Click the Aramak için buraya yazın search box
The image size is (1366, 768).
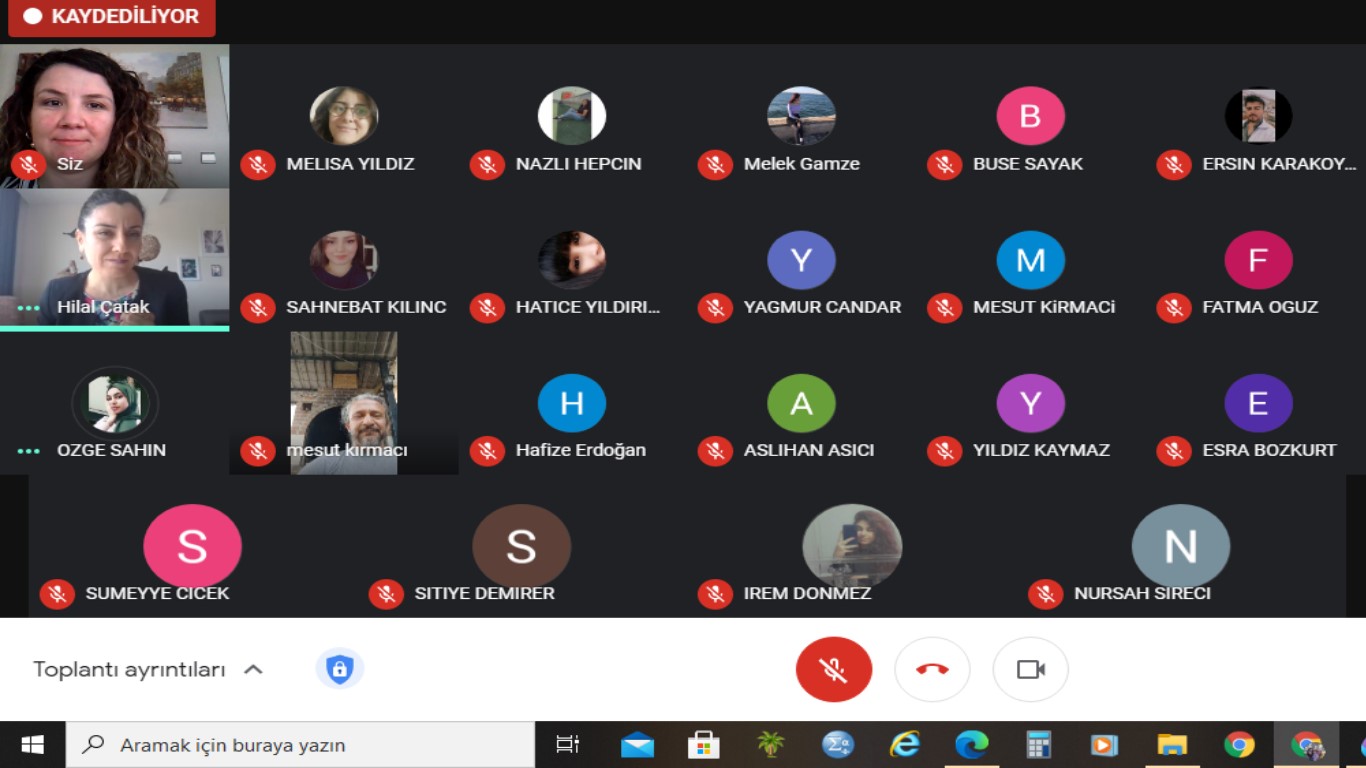point(300,745)
